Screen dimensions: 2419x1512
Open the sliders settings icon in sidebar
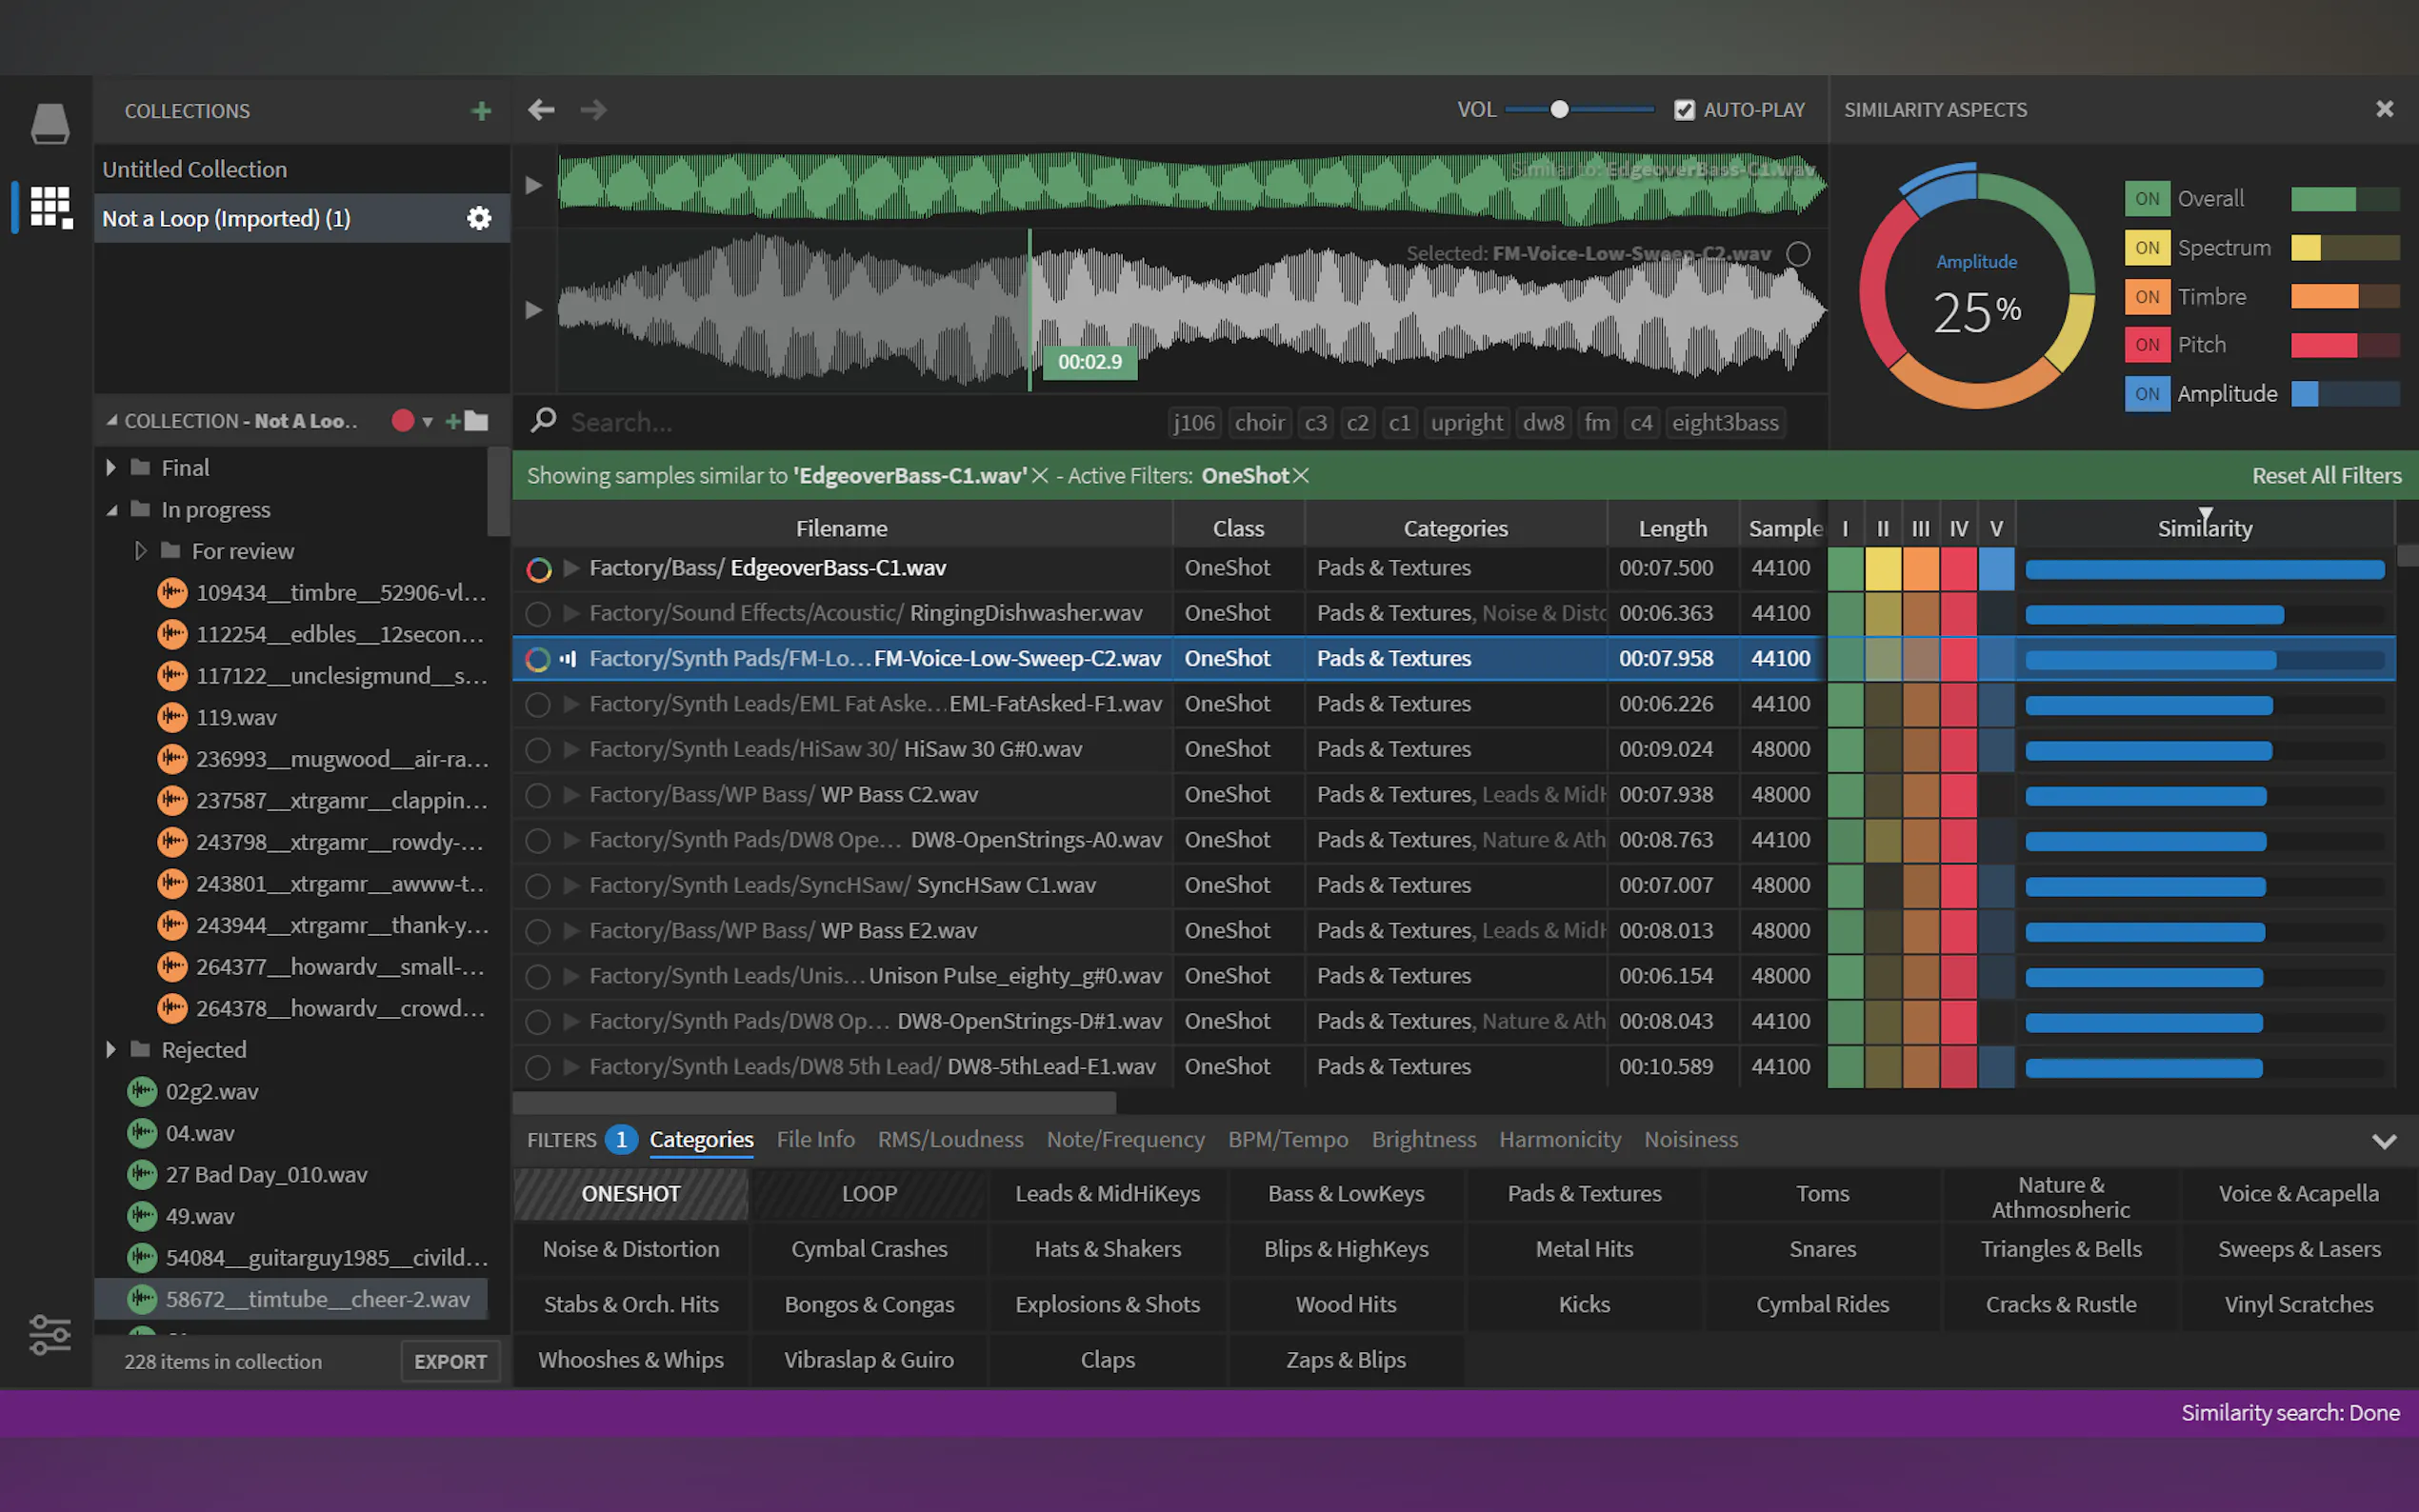click(x=49, y=1335)
